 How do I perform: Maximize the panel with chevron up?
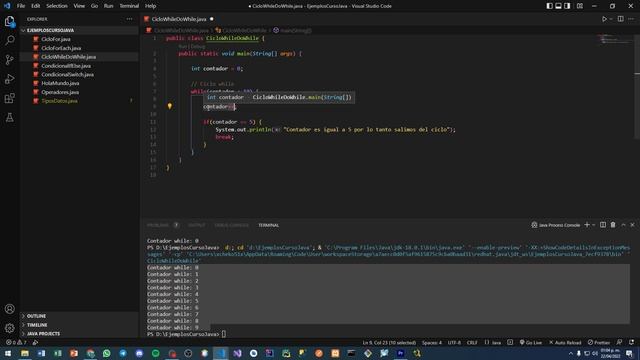coord(623,225)
